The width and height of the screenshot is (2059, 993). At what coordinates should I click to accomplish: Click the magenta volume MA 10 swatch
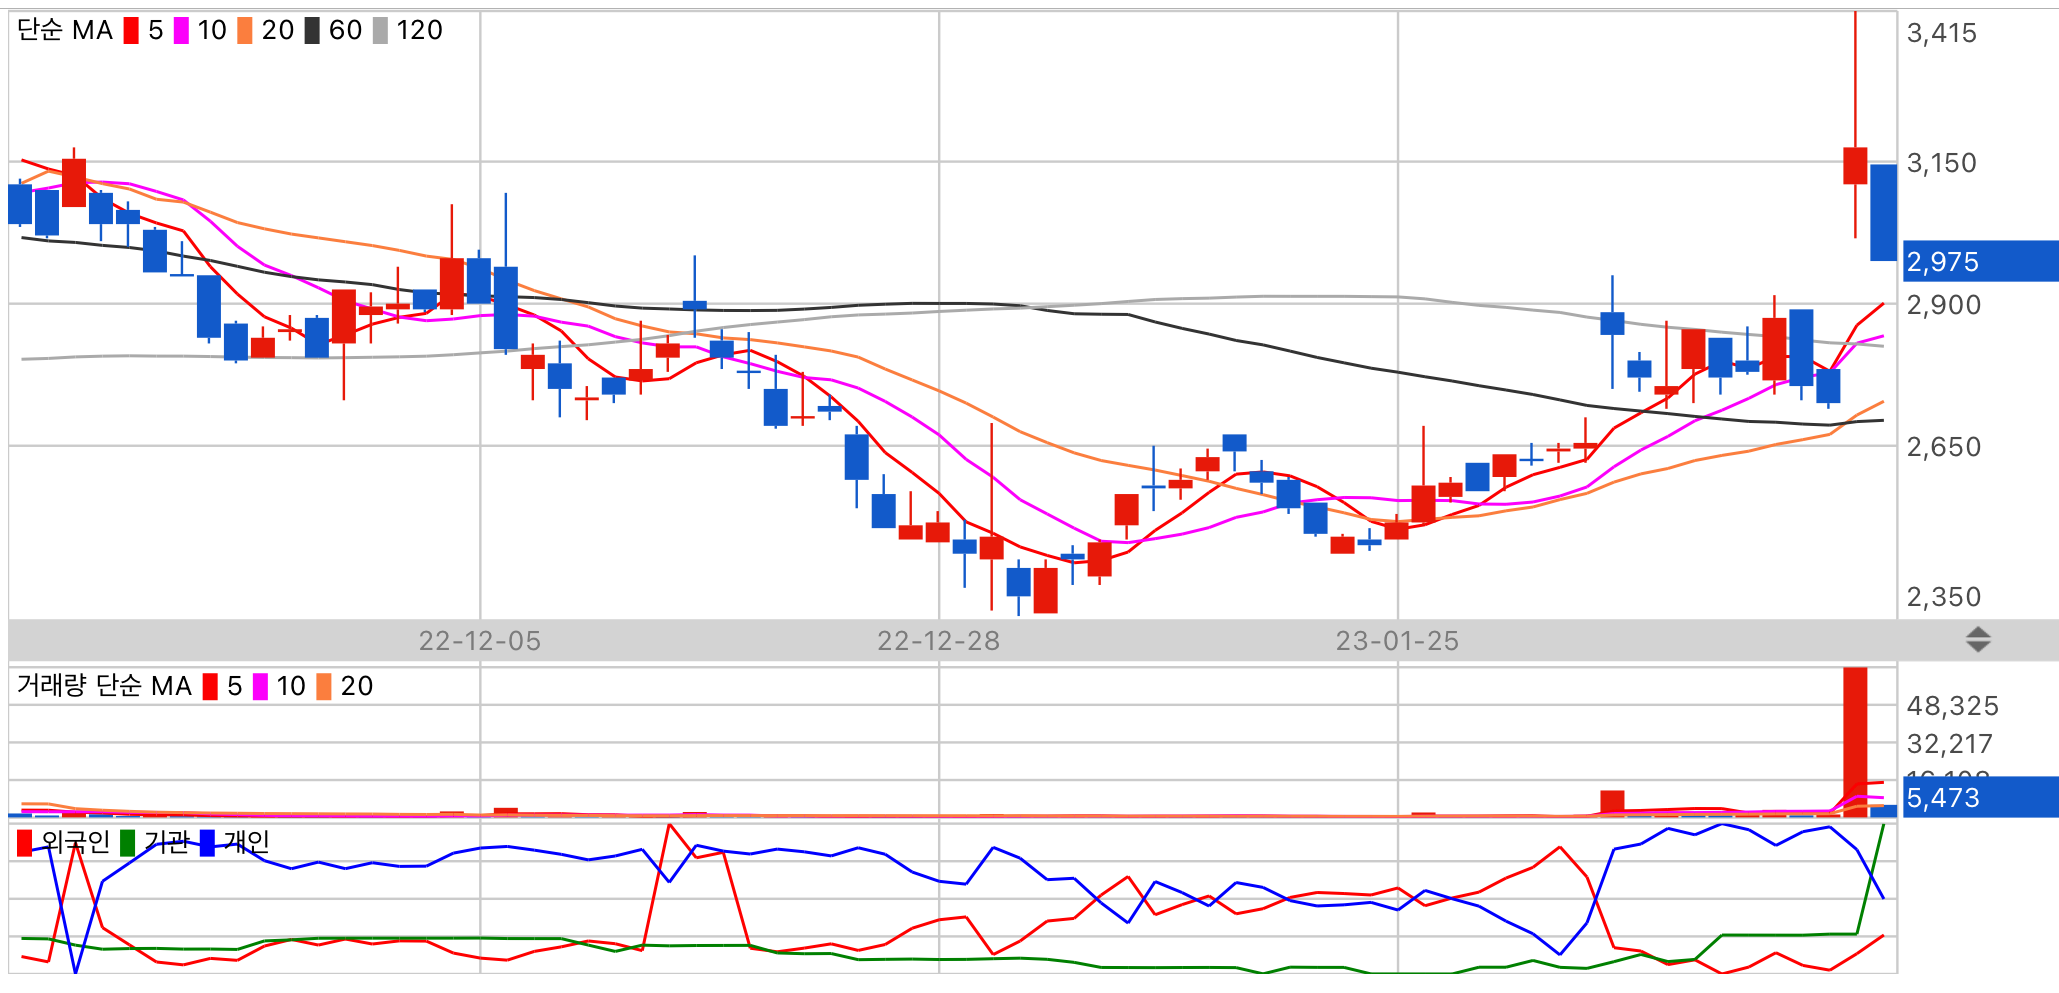coord(260,687)
